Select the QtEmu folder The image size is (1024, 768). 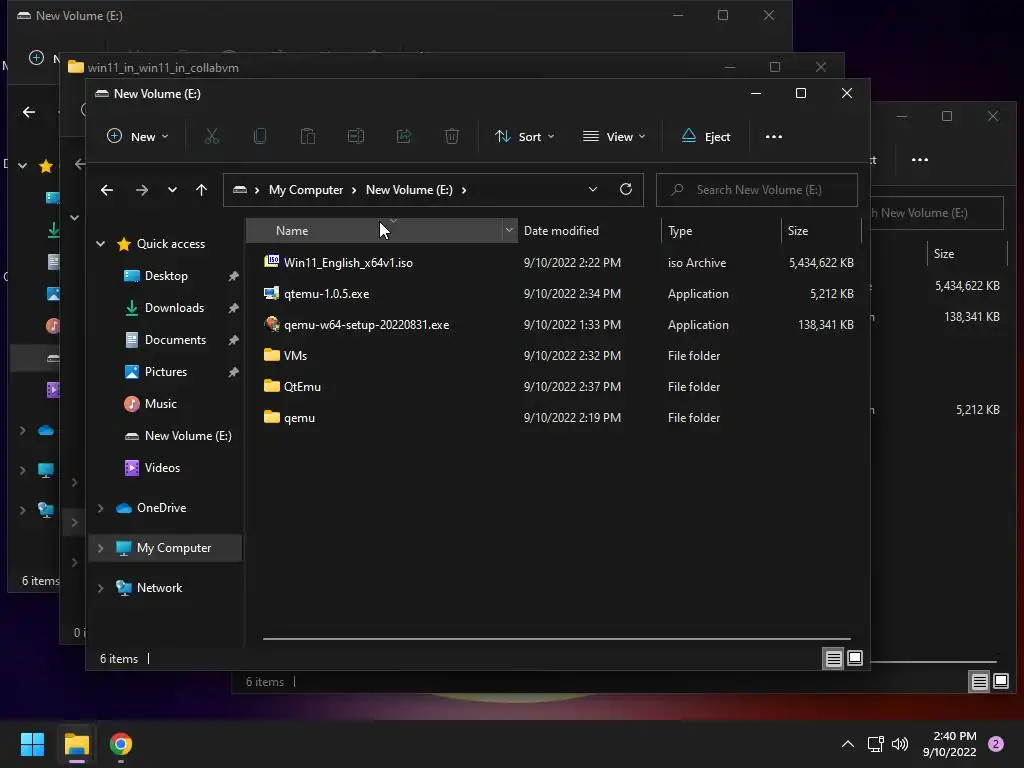pyautogui.click(x=302, y=387)
